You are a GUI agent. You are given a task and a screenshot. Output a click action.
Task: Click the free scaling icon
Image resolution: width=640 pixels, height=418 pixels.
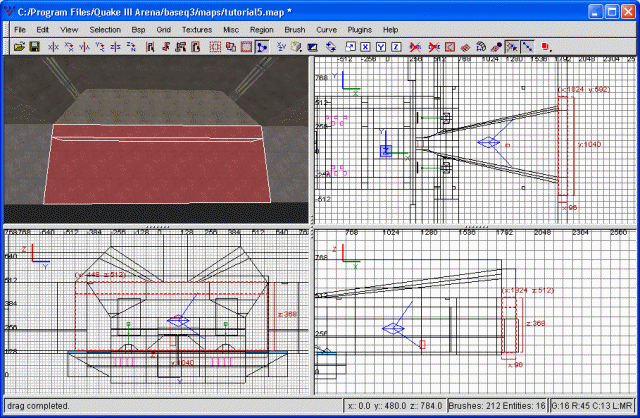coord(350,47)
